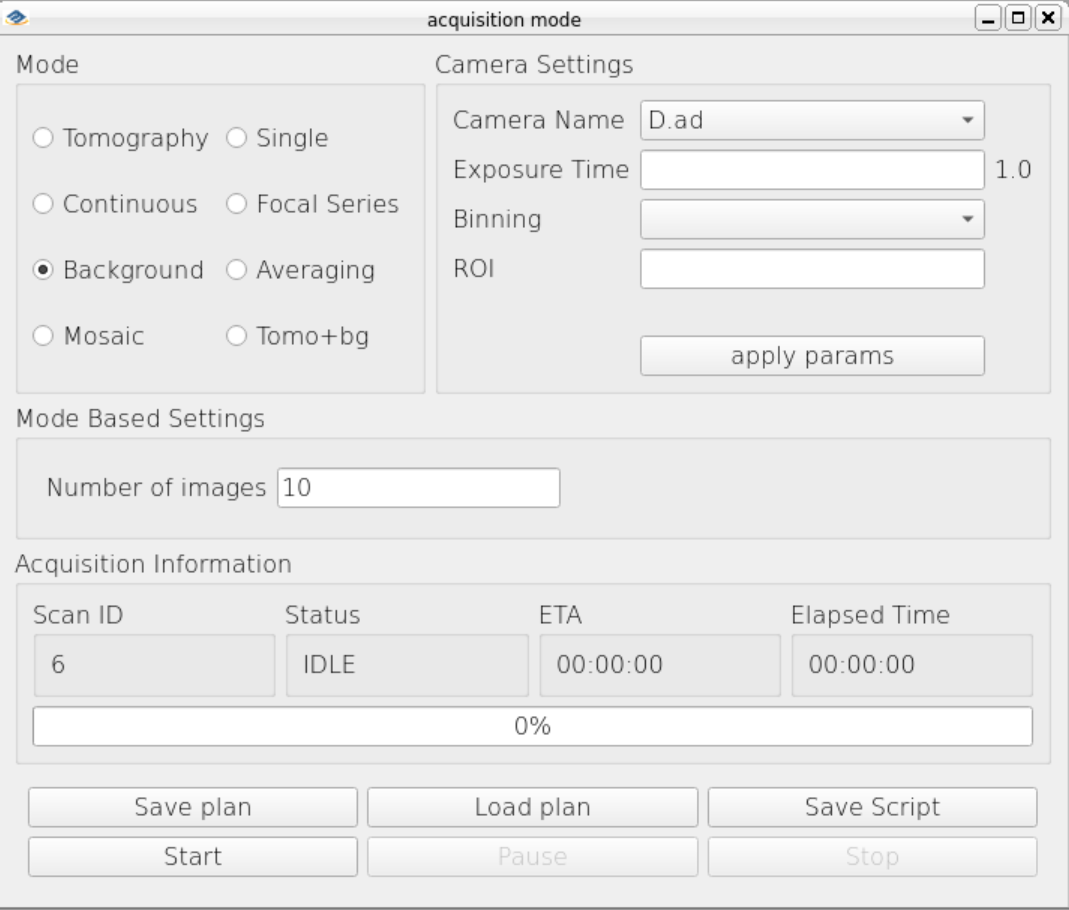This screenshot has width=1069, height=910.
Task: Click the Number of images field
Action: pos(419,487)
